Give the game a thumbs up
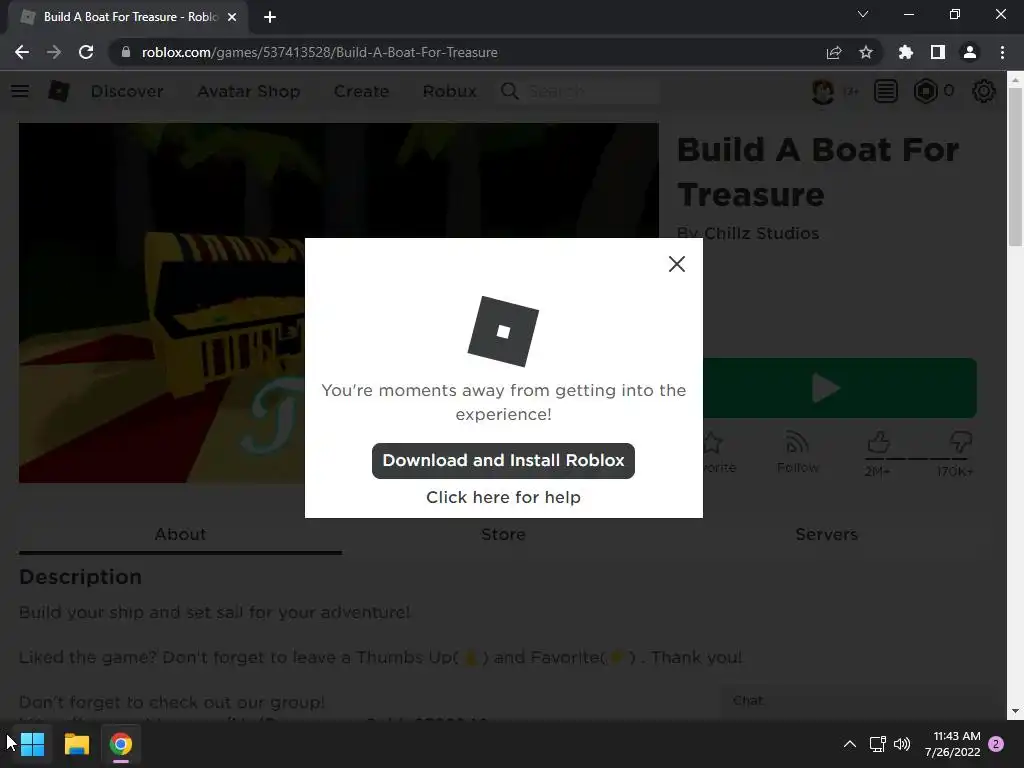The height and width of the screenshot is (768, 1024). [878, 443]
